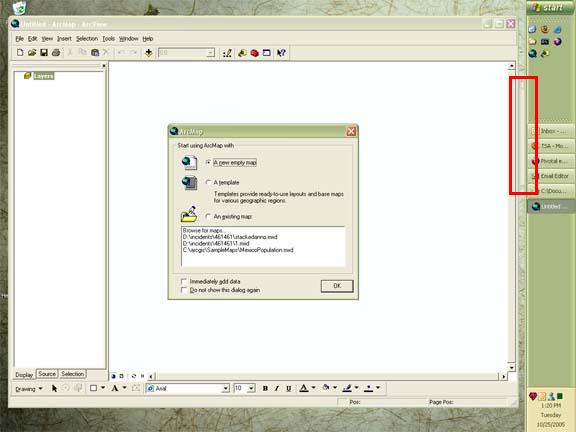Switch to the Source tab
The width and height of the screenshot is (576, 432).
(47, 374)
